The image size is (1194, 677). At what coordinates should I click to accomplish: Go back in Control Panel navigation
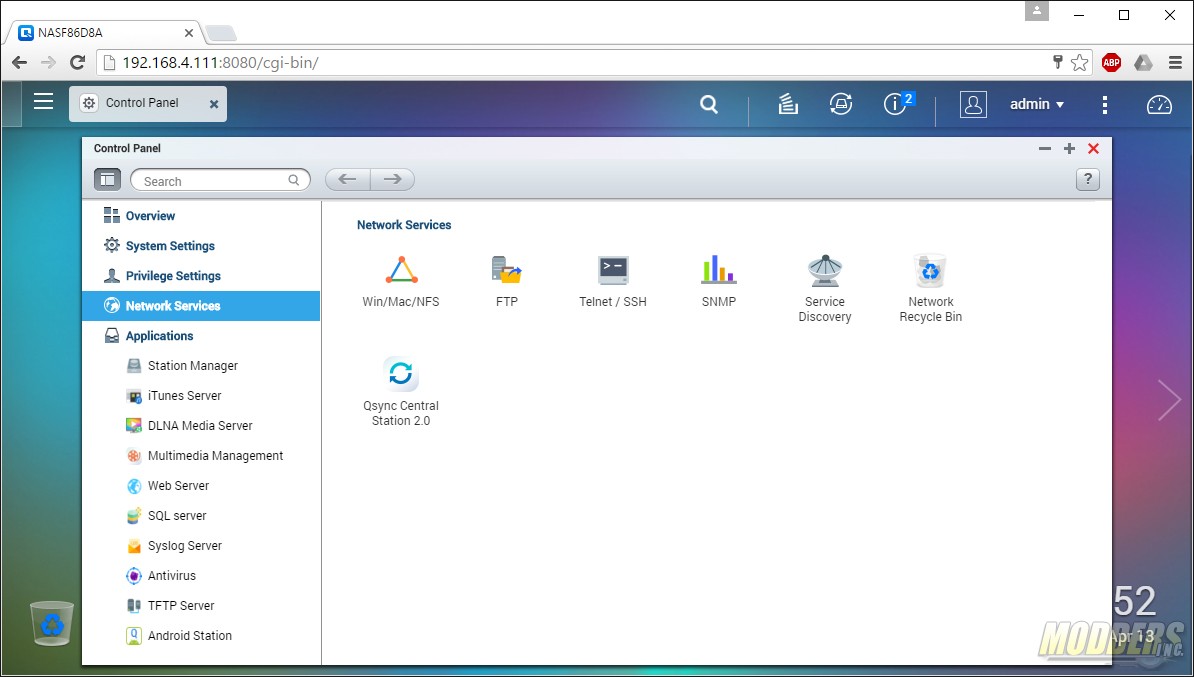click(x=348, y=179)
